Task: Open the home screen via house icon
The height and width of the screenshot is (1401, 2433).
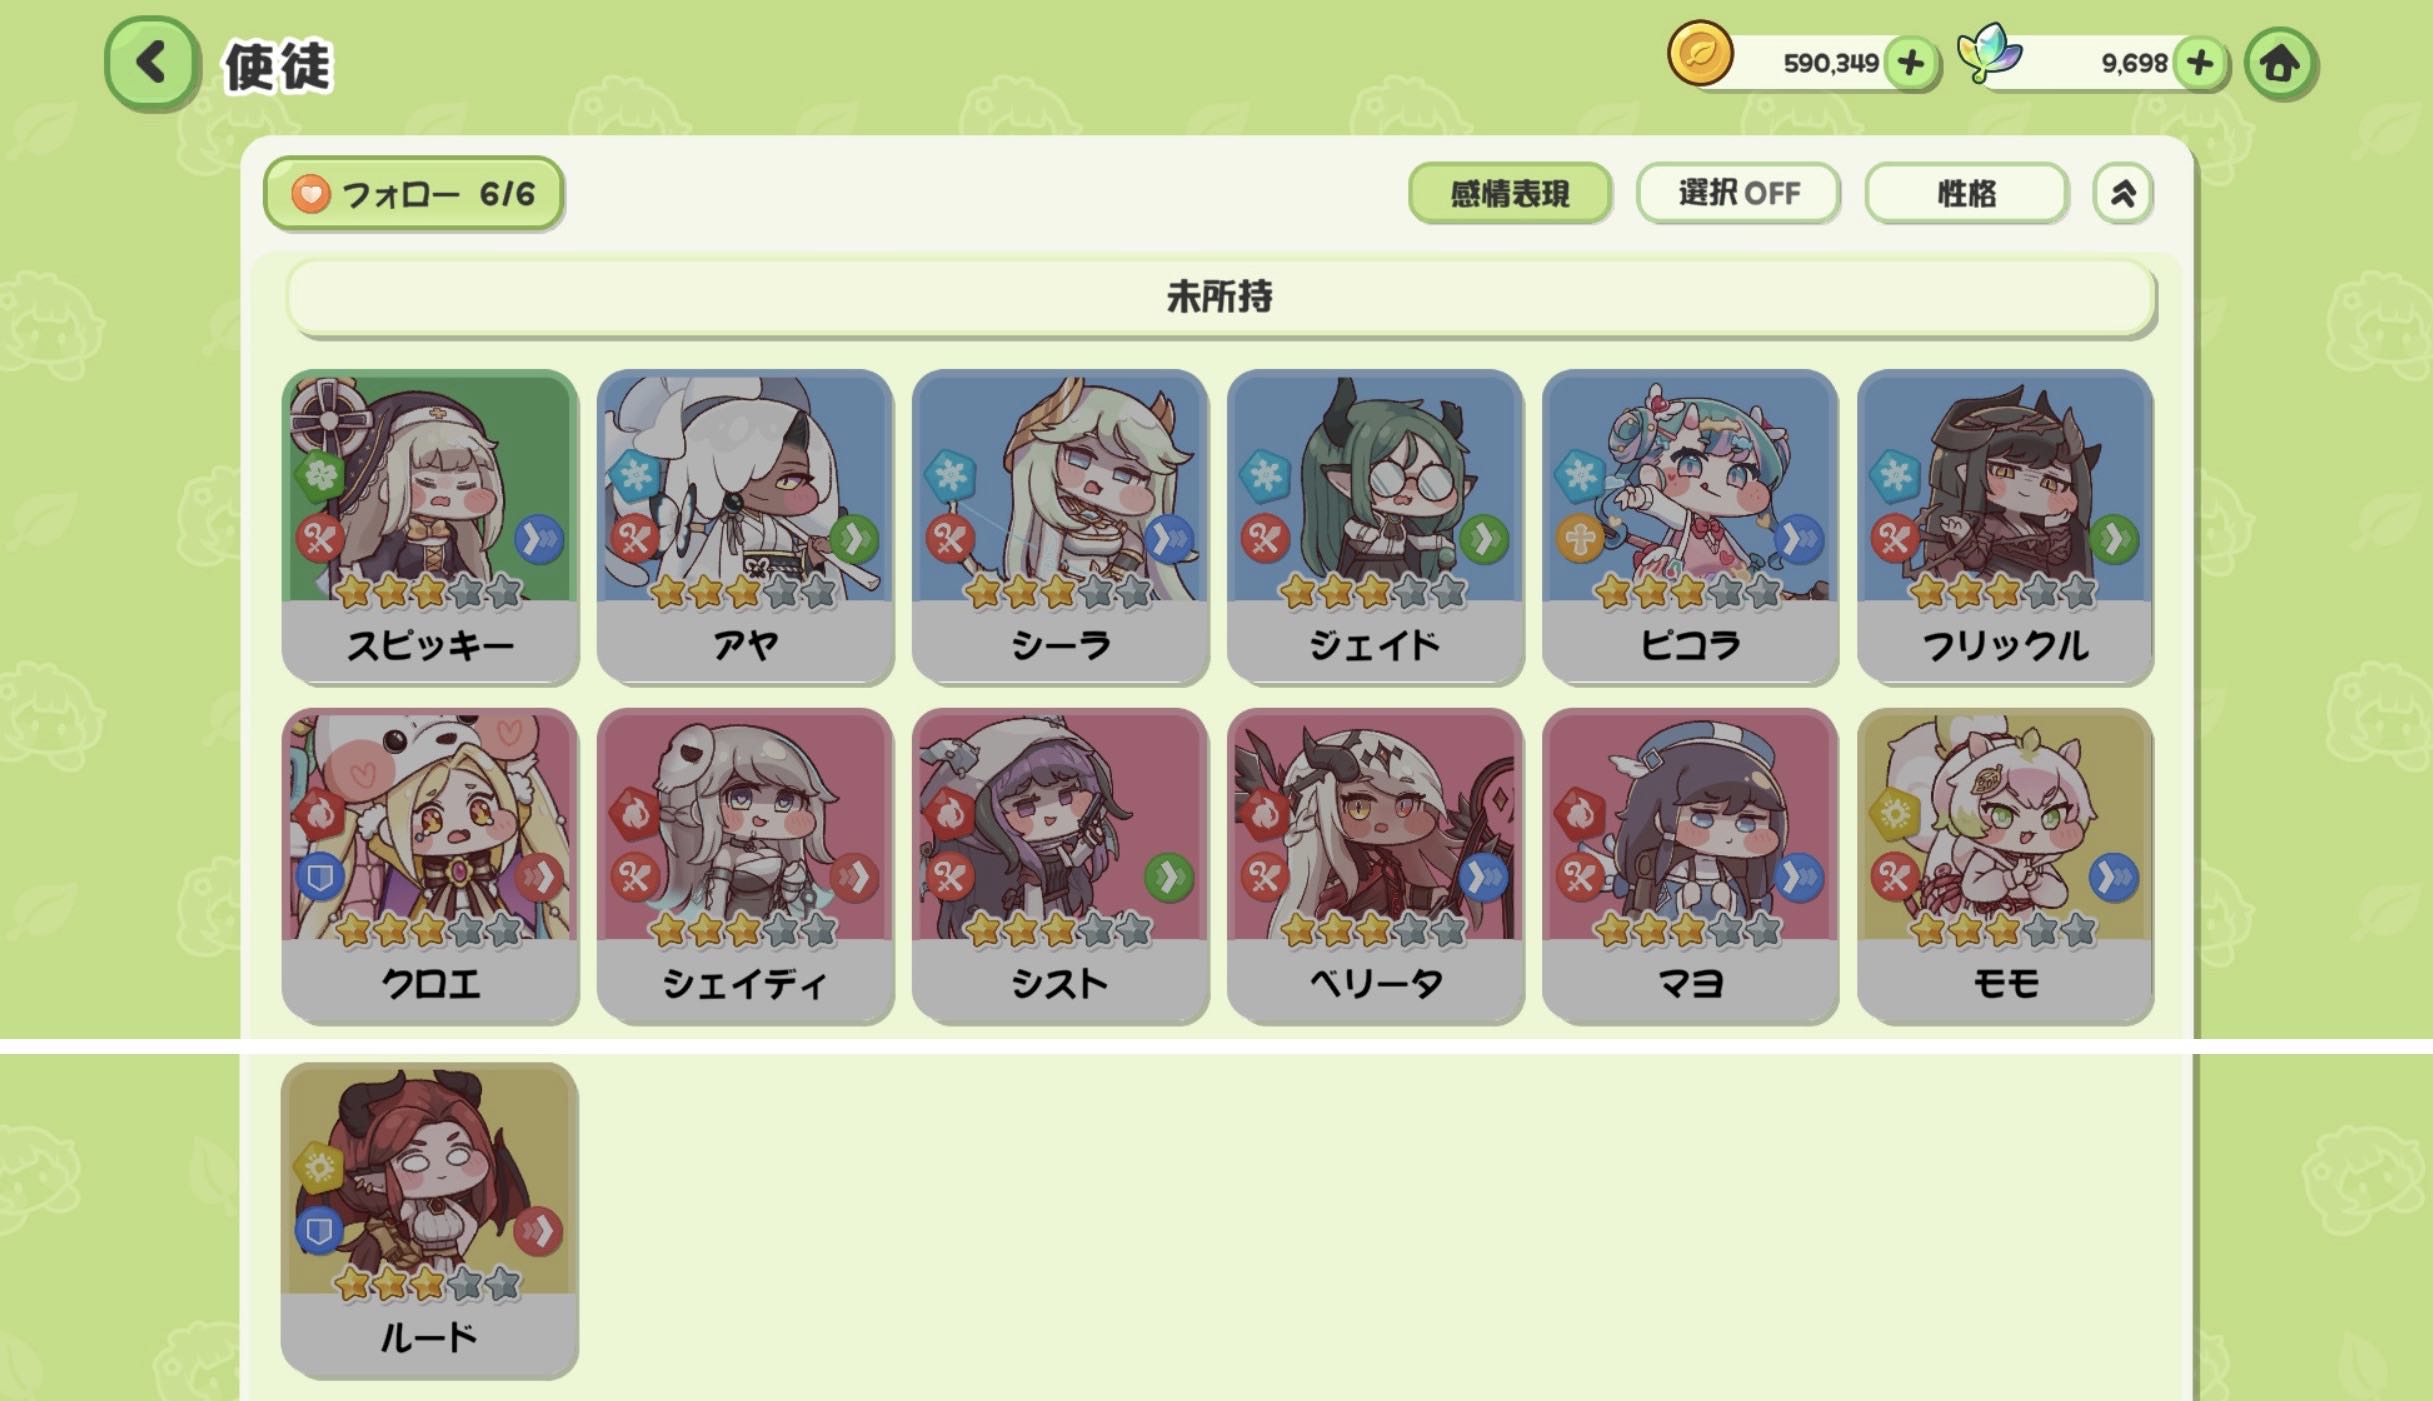Action: pos(2280,64)
